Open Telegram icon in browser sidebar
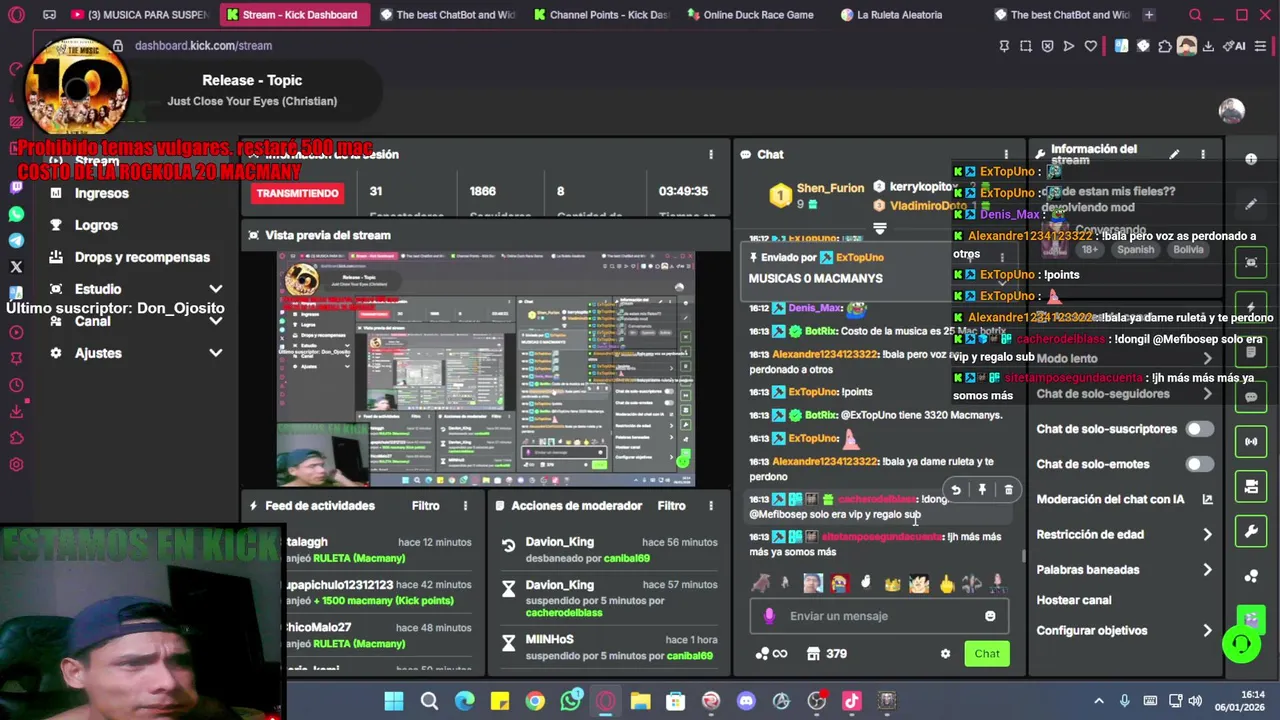 coord(16,240)
